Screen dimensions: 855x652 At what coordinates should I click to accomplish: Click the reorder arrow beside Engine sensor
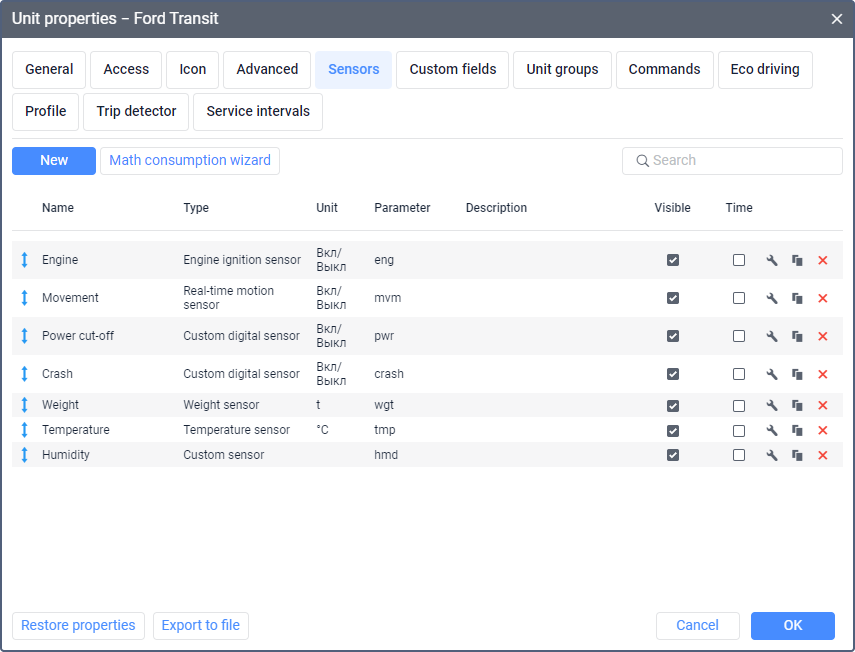pos(25,260)
